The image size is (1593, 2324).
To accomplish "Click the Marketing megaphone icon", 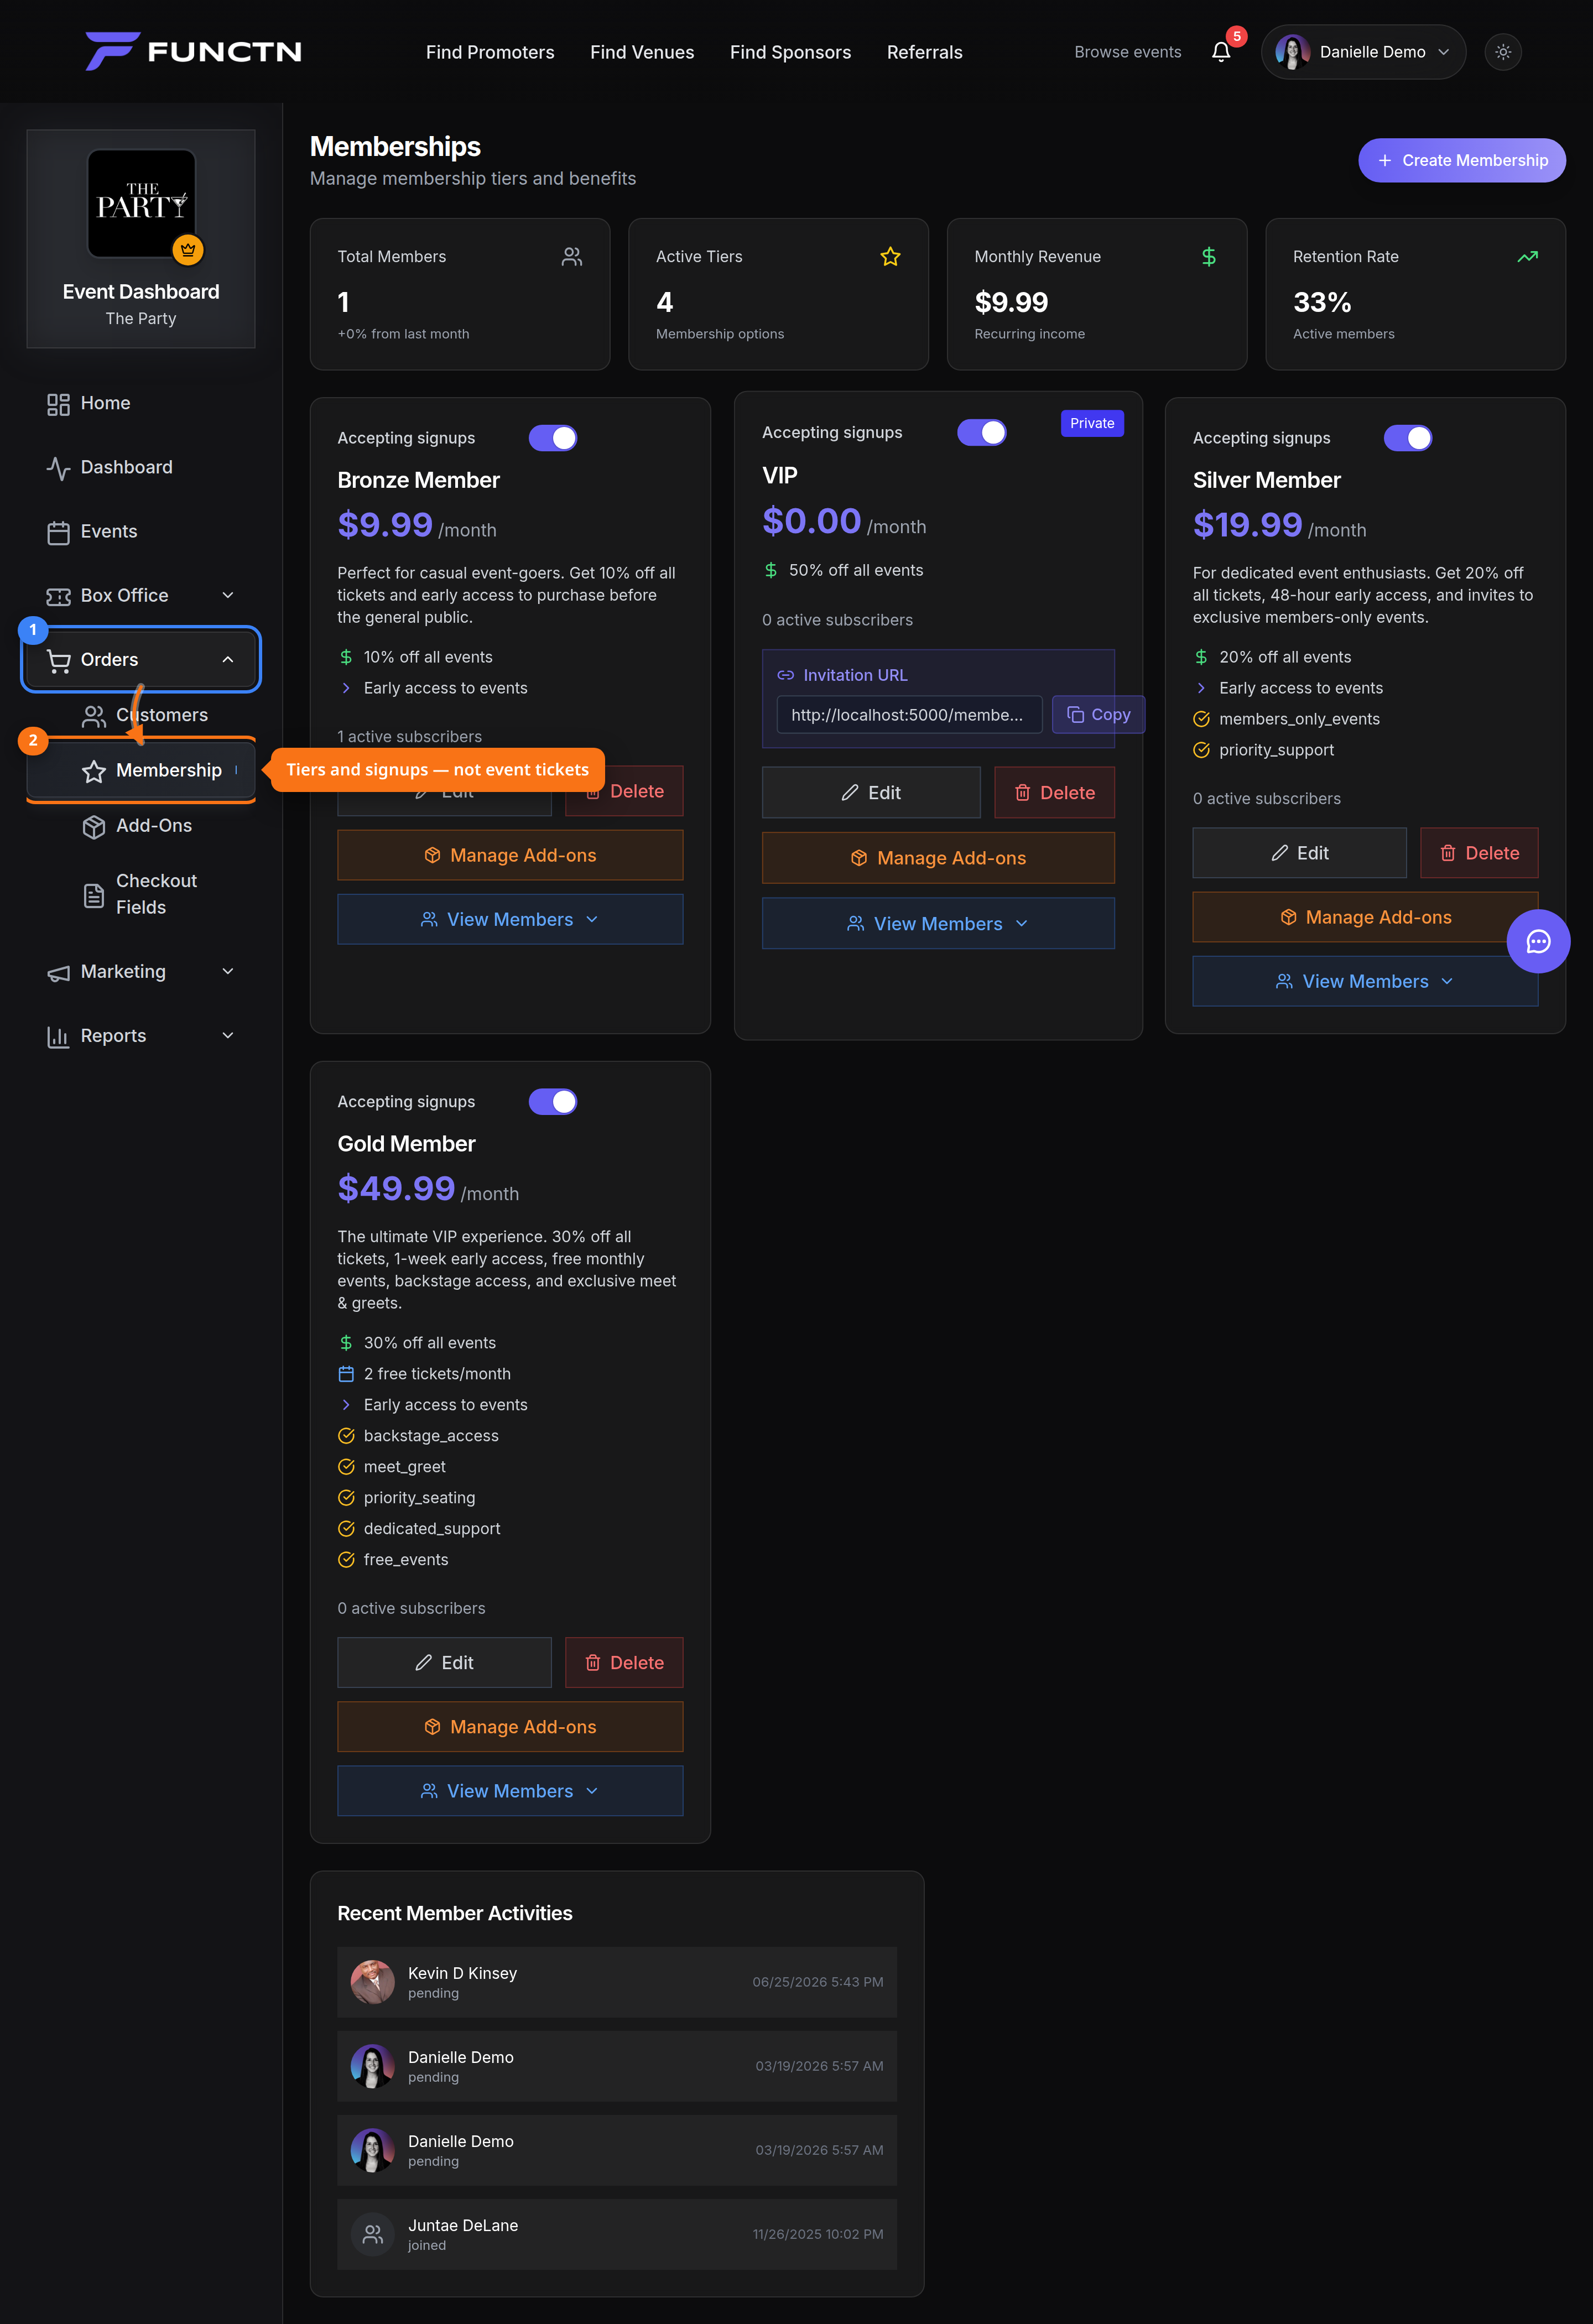I will click(58, 972).
